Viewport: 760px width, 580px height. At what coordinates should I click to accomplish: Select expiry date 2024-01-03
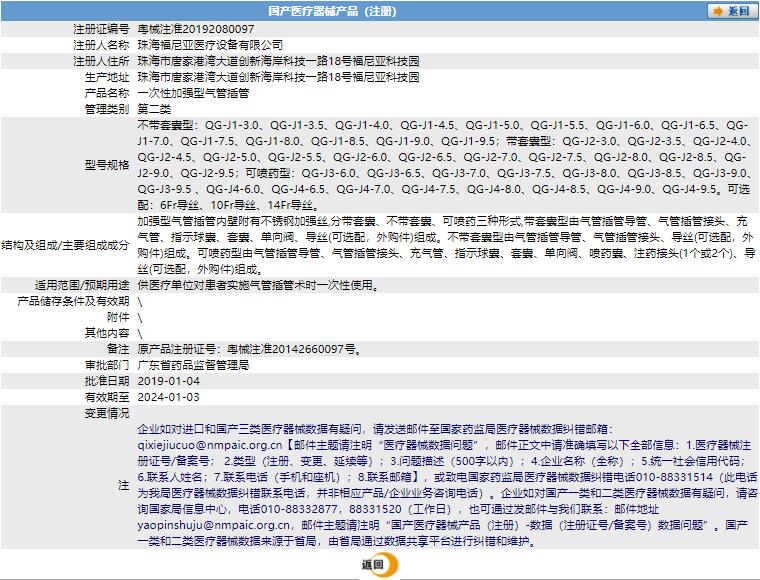pyautogui.click(x=169, y=397)
